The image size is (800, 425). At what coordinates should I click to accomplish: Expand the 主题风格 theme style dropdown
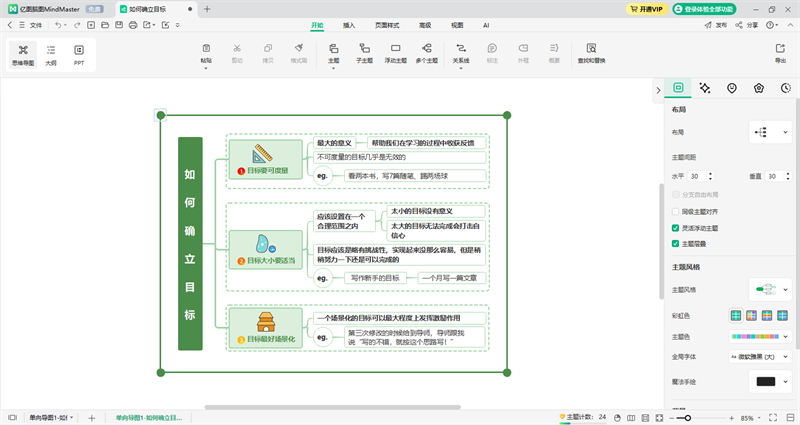point(770,289)
